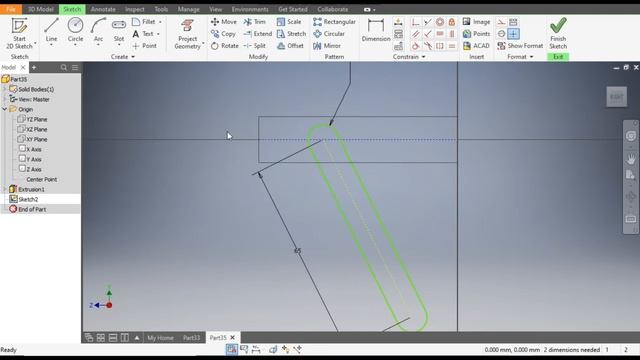Open the My Home document tab
The width and height of the screenshot is (640, 360).
[x=160, y=338]
